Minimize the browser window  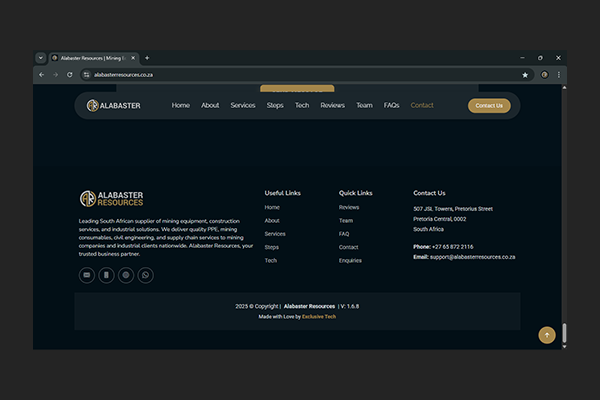522,58
